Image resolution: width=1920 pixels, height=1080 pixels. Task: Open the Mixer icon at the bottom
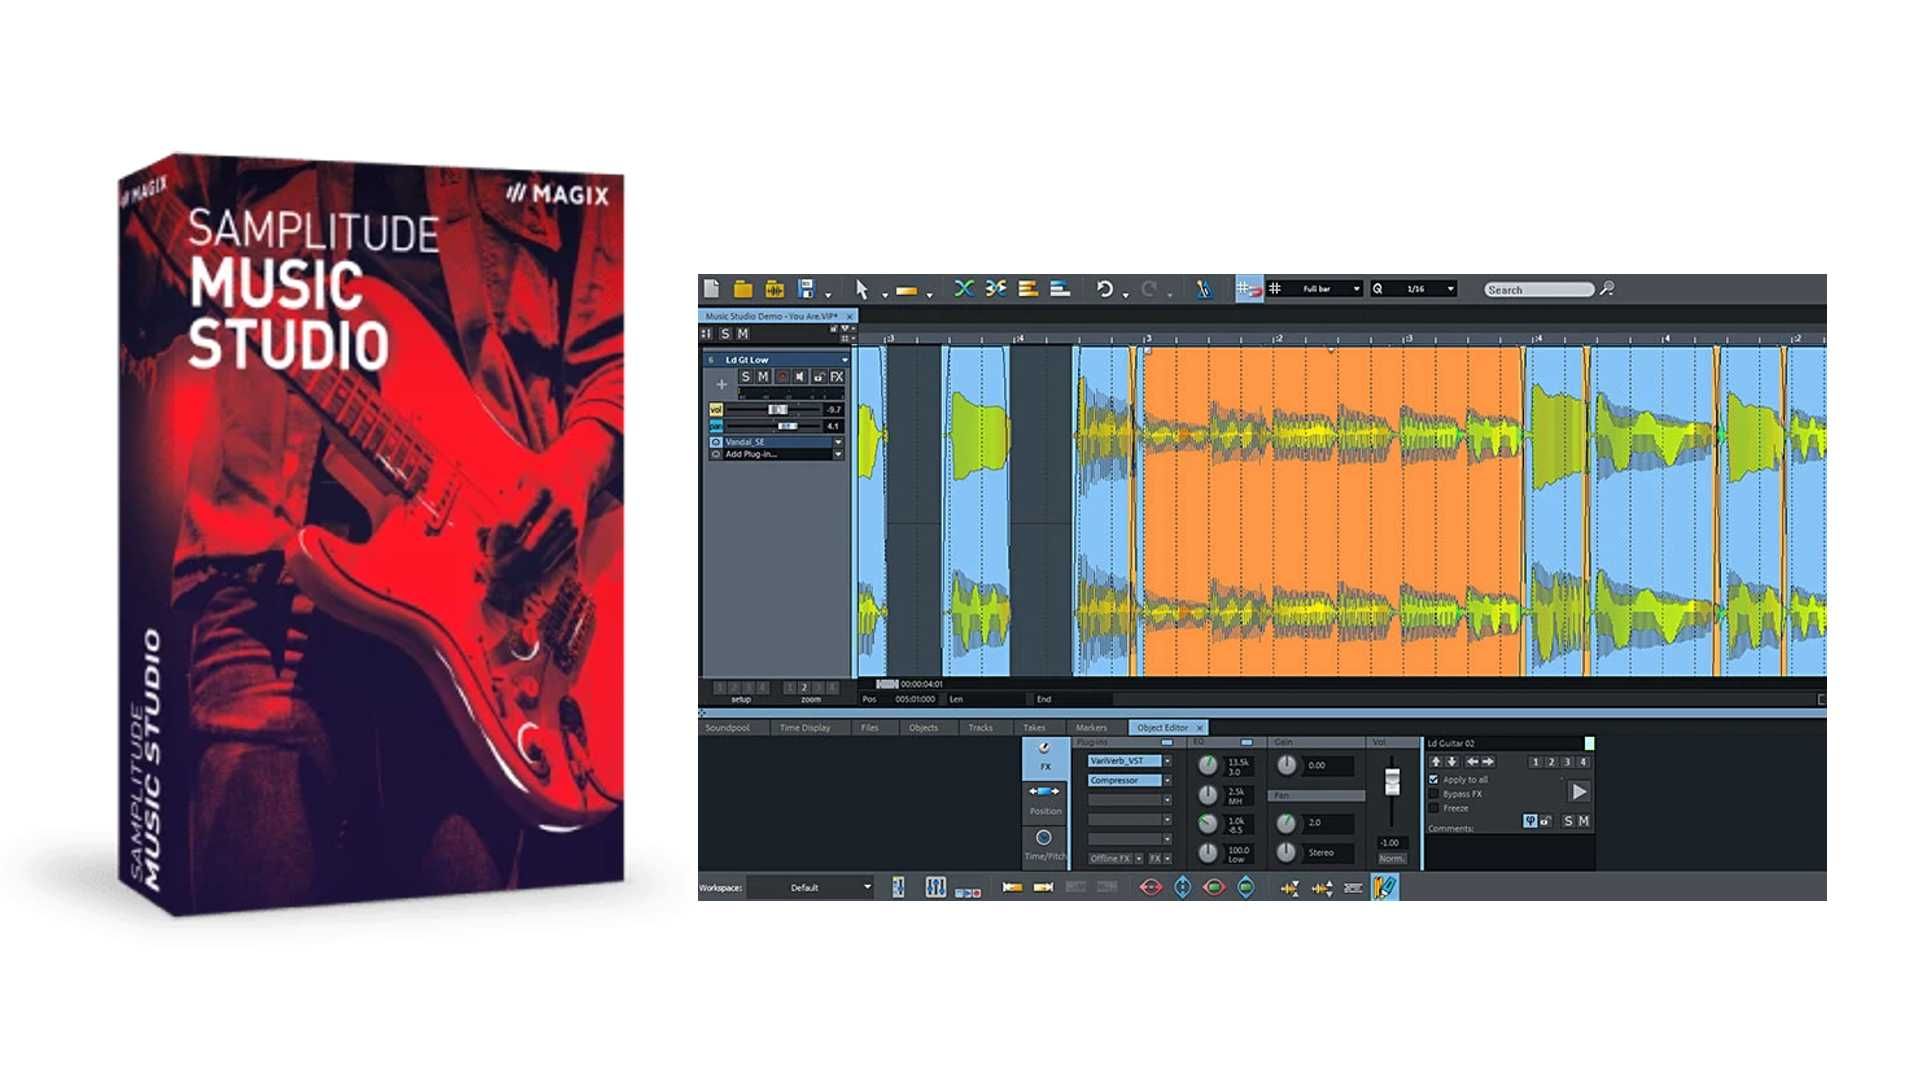point(936,887)
